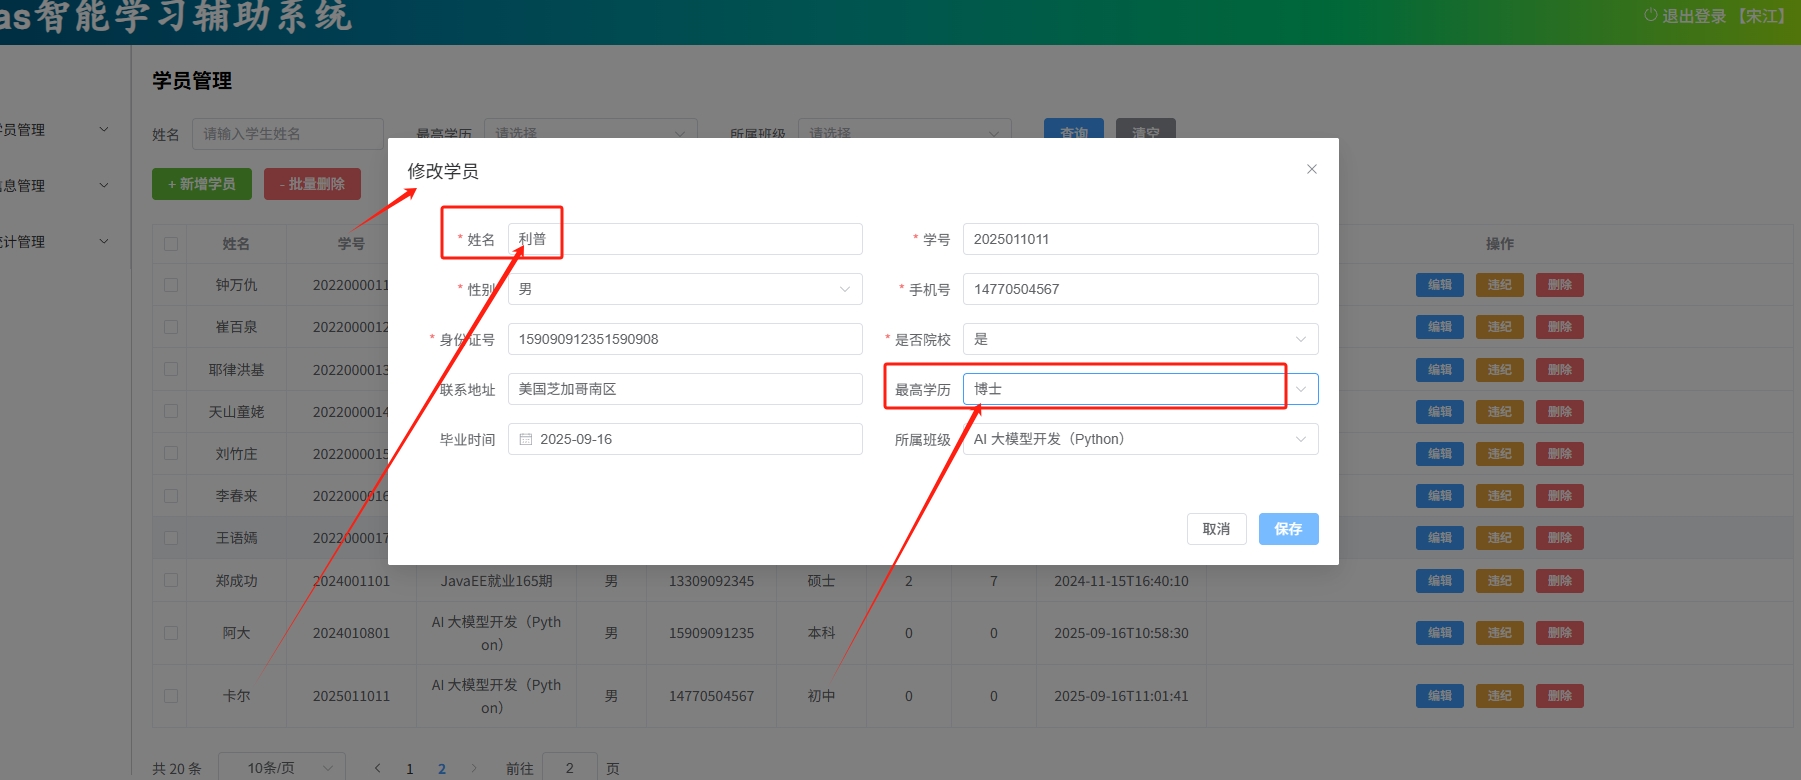Image resolution: width=1801 pixels, height=780 pixels.
Task: Go to page 1 in pagination
Action: (x=410, y=768)
